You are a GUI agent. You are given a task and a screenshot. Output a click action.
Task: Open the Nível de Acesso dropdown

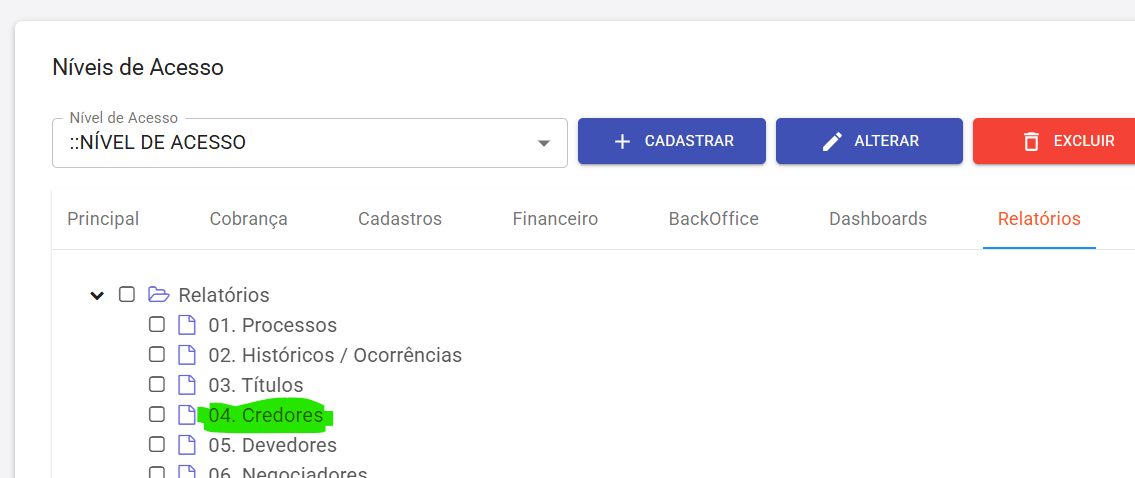click(x=543, y=143)
